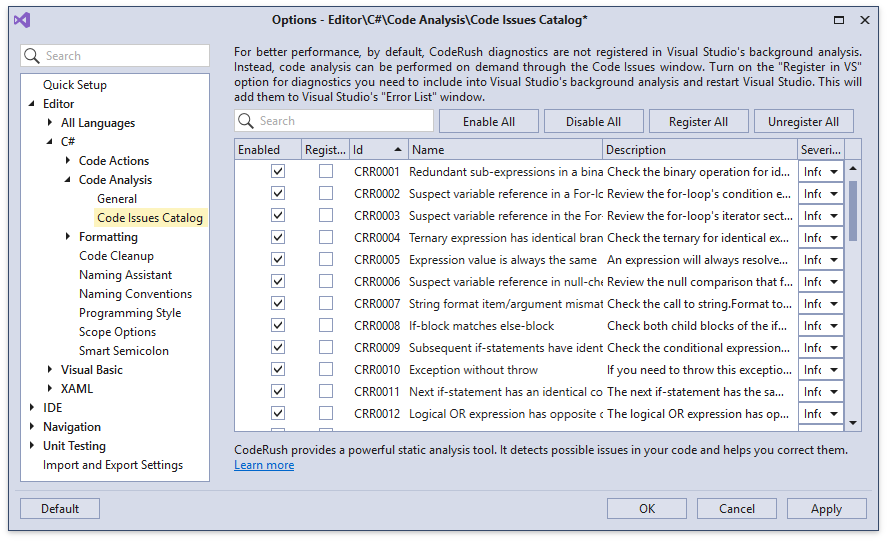The width and height of the screenshot is (887, 541).
Task: Collapse the Code Analysis tree node
Action: pos(68,180)
